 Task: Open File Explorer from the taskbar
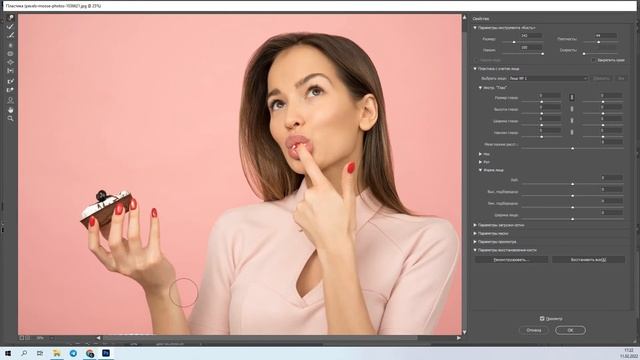[x=57, y=353]
